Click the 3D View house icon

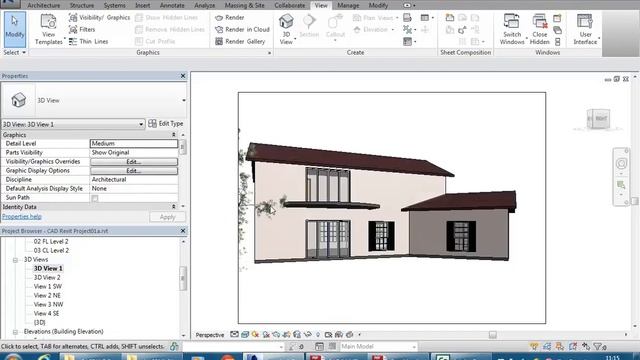point(286,21)
